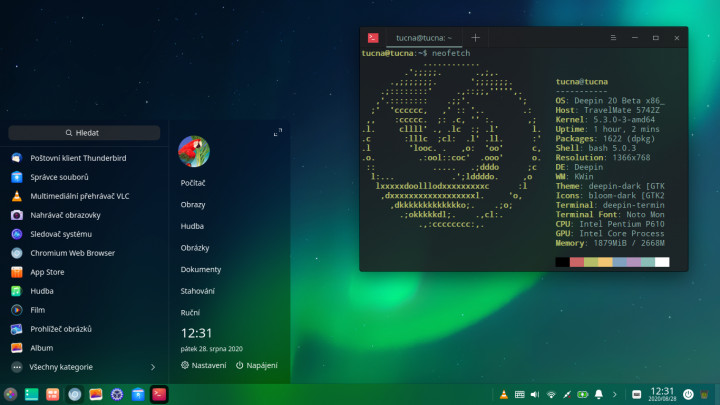Open Obrazy folder shortcut

(193, 204)
